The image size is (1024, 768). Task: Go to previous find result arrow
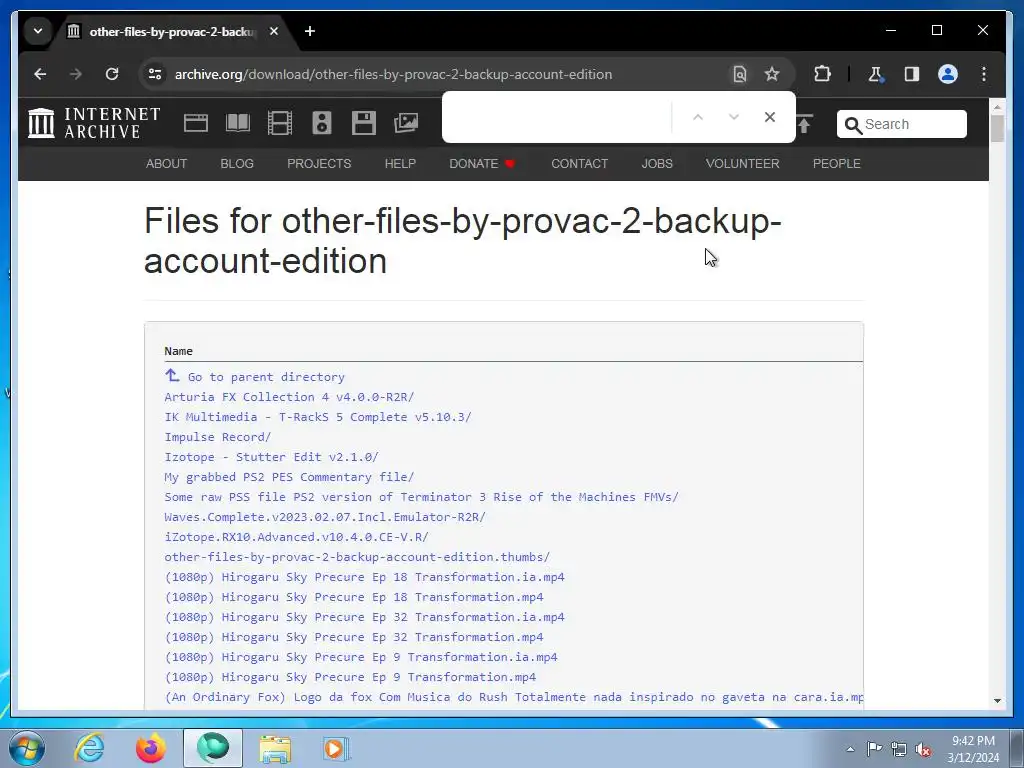pos(697,117)
